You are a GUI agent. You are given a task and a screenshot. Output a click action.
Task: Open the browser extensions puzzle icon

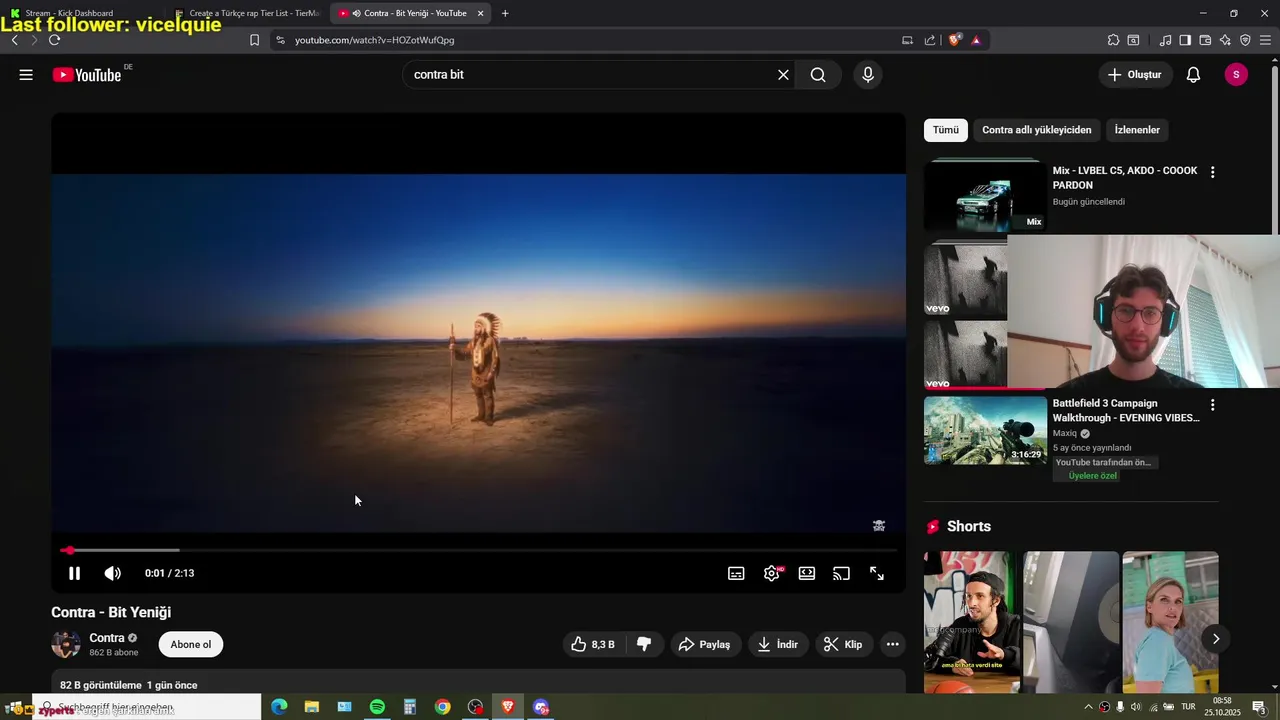point(1113,40)
